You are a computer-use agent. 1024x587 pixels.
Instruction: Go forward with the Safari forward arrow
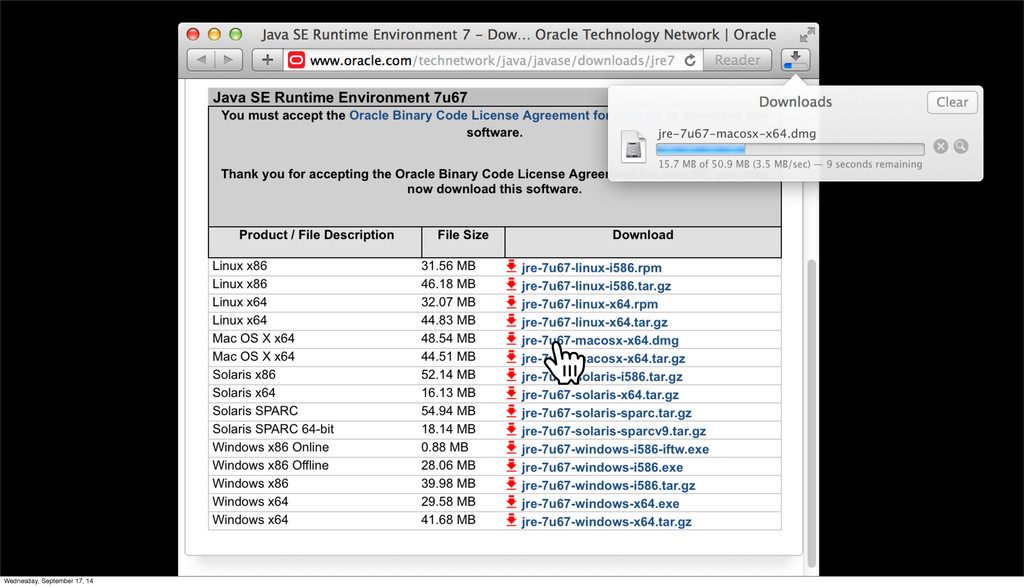(229, 60)
